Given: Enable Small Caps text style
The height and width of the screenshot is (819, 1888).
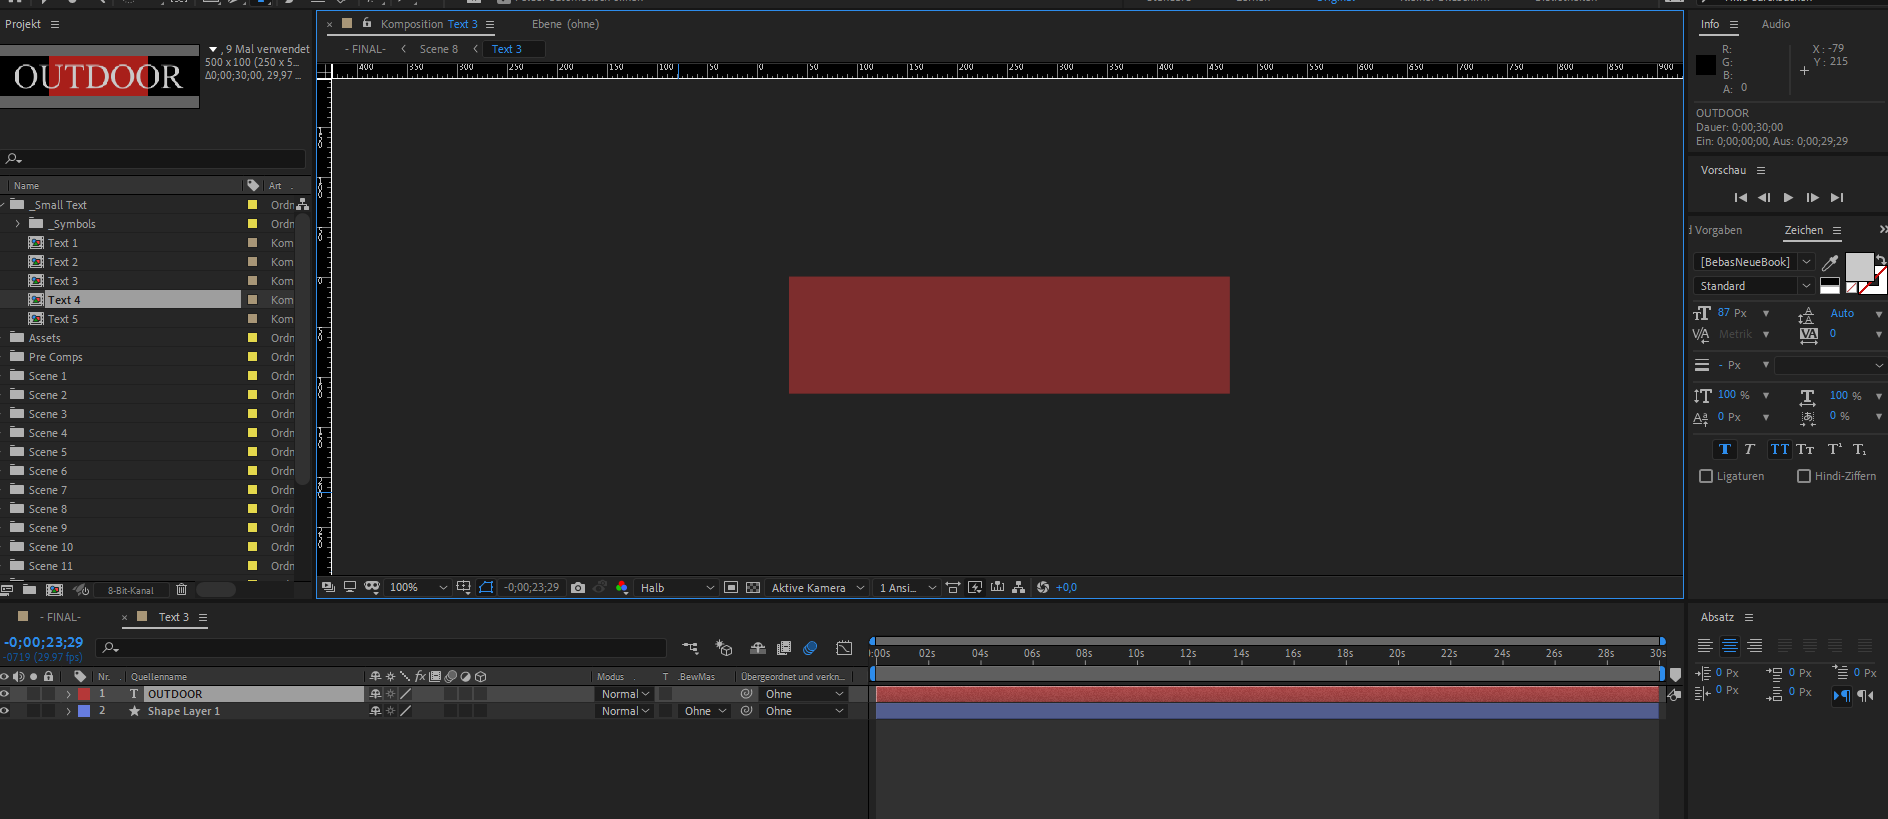Looking at the screenshot, I should (x=1805, y=450).
